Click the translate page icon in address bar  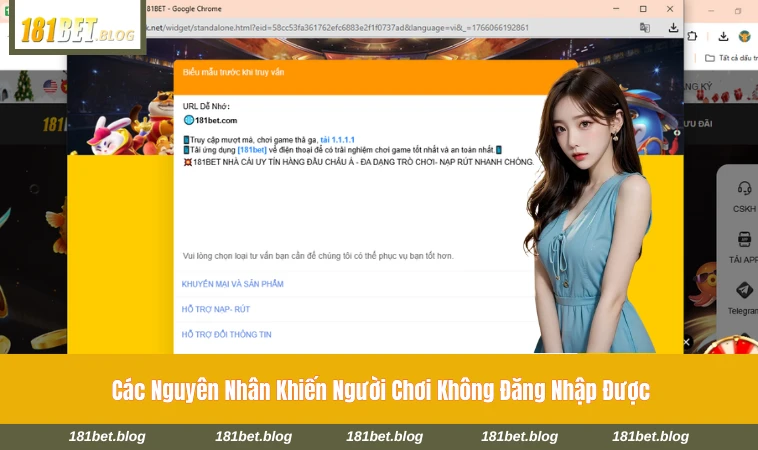[x=644, y=28]
